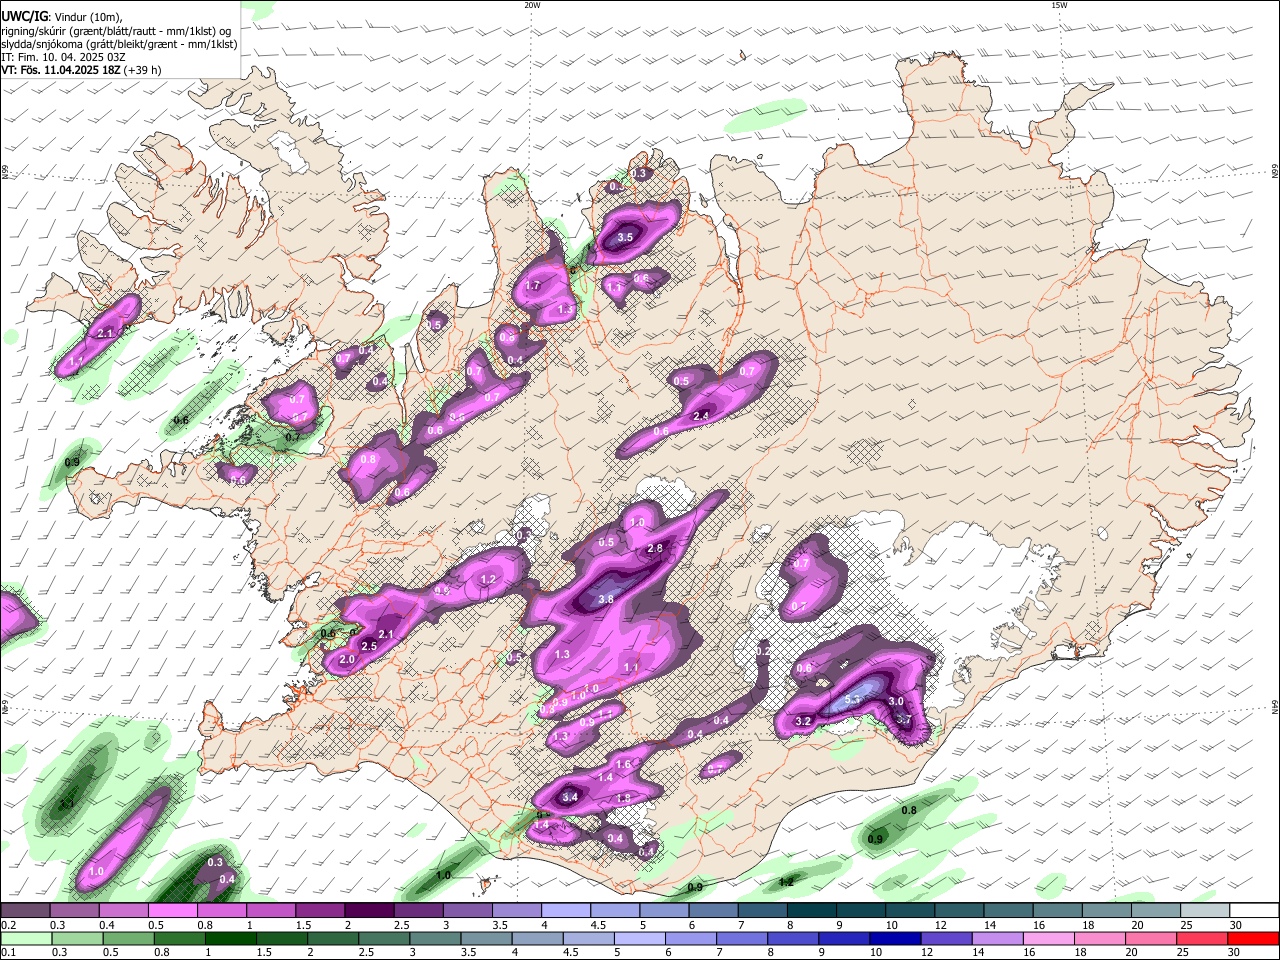Click the '1.7' value in the northern fjords
Image resolution: width=1280 pixels, height=960 pixels.
(532, 286)
